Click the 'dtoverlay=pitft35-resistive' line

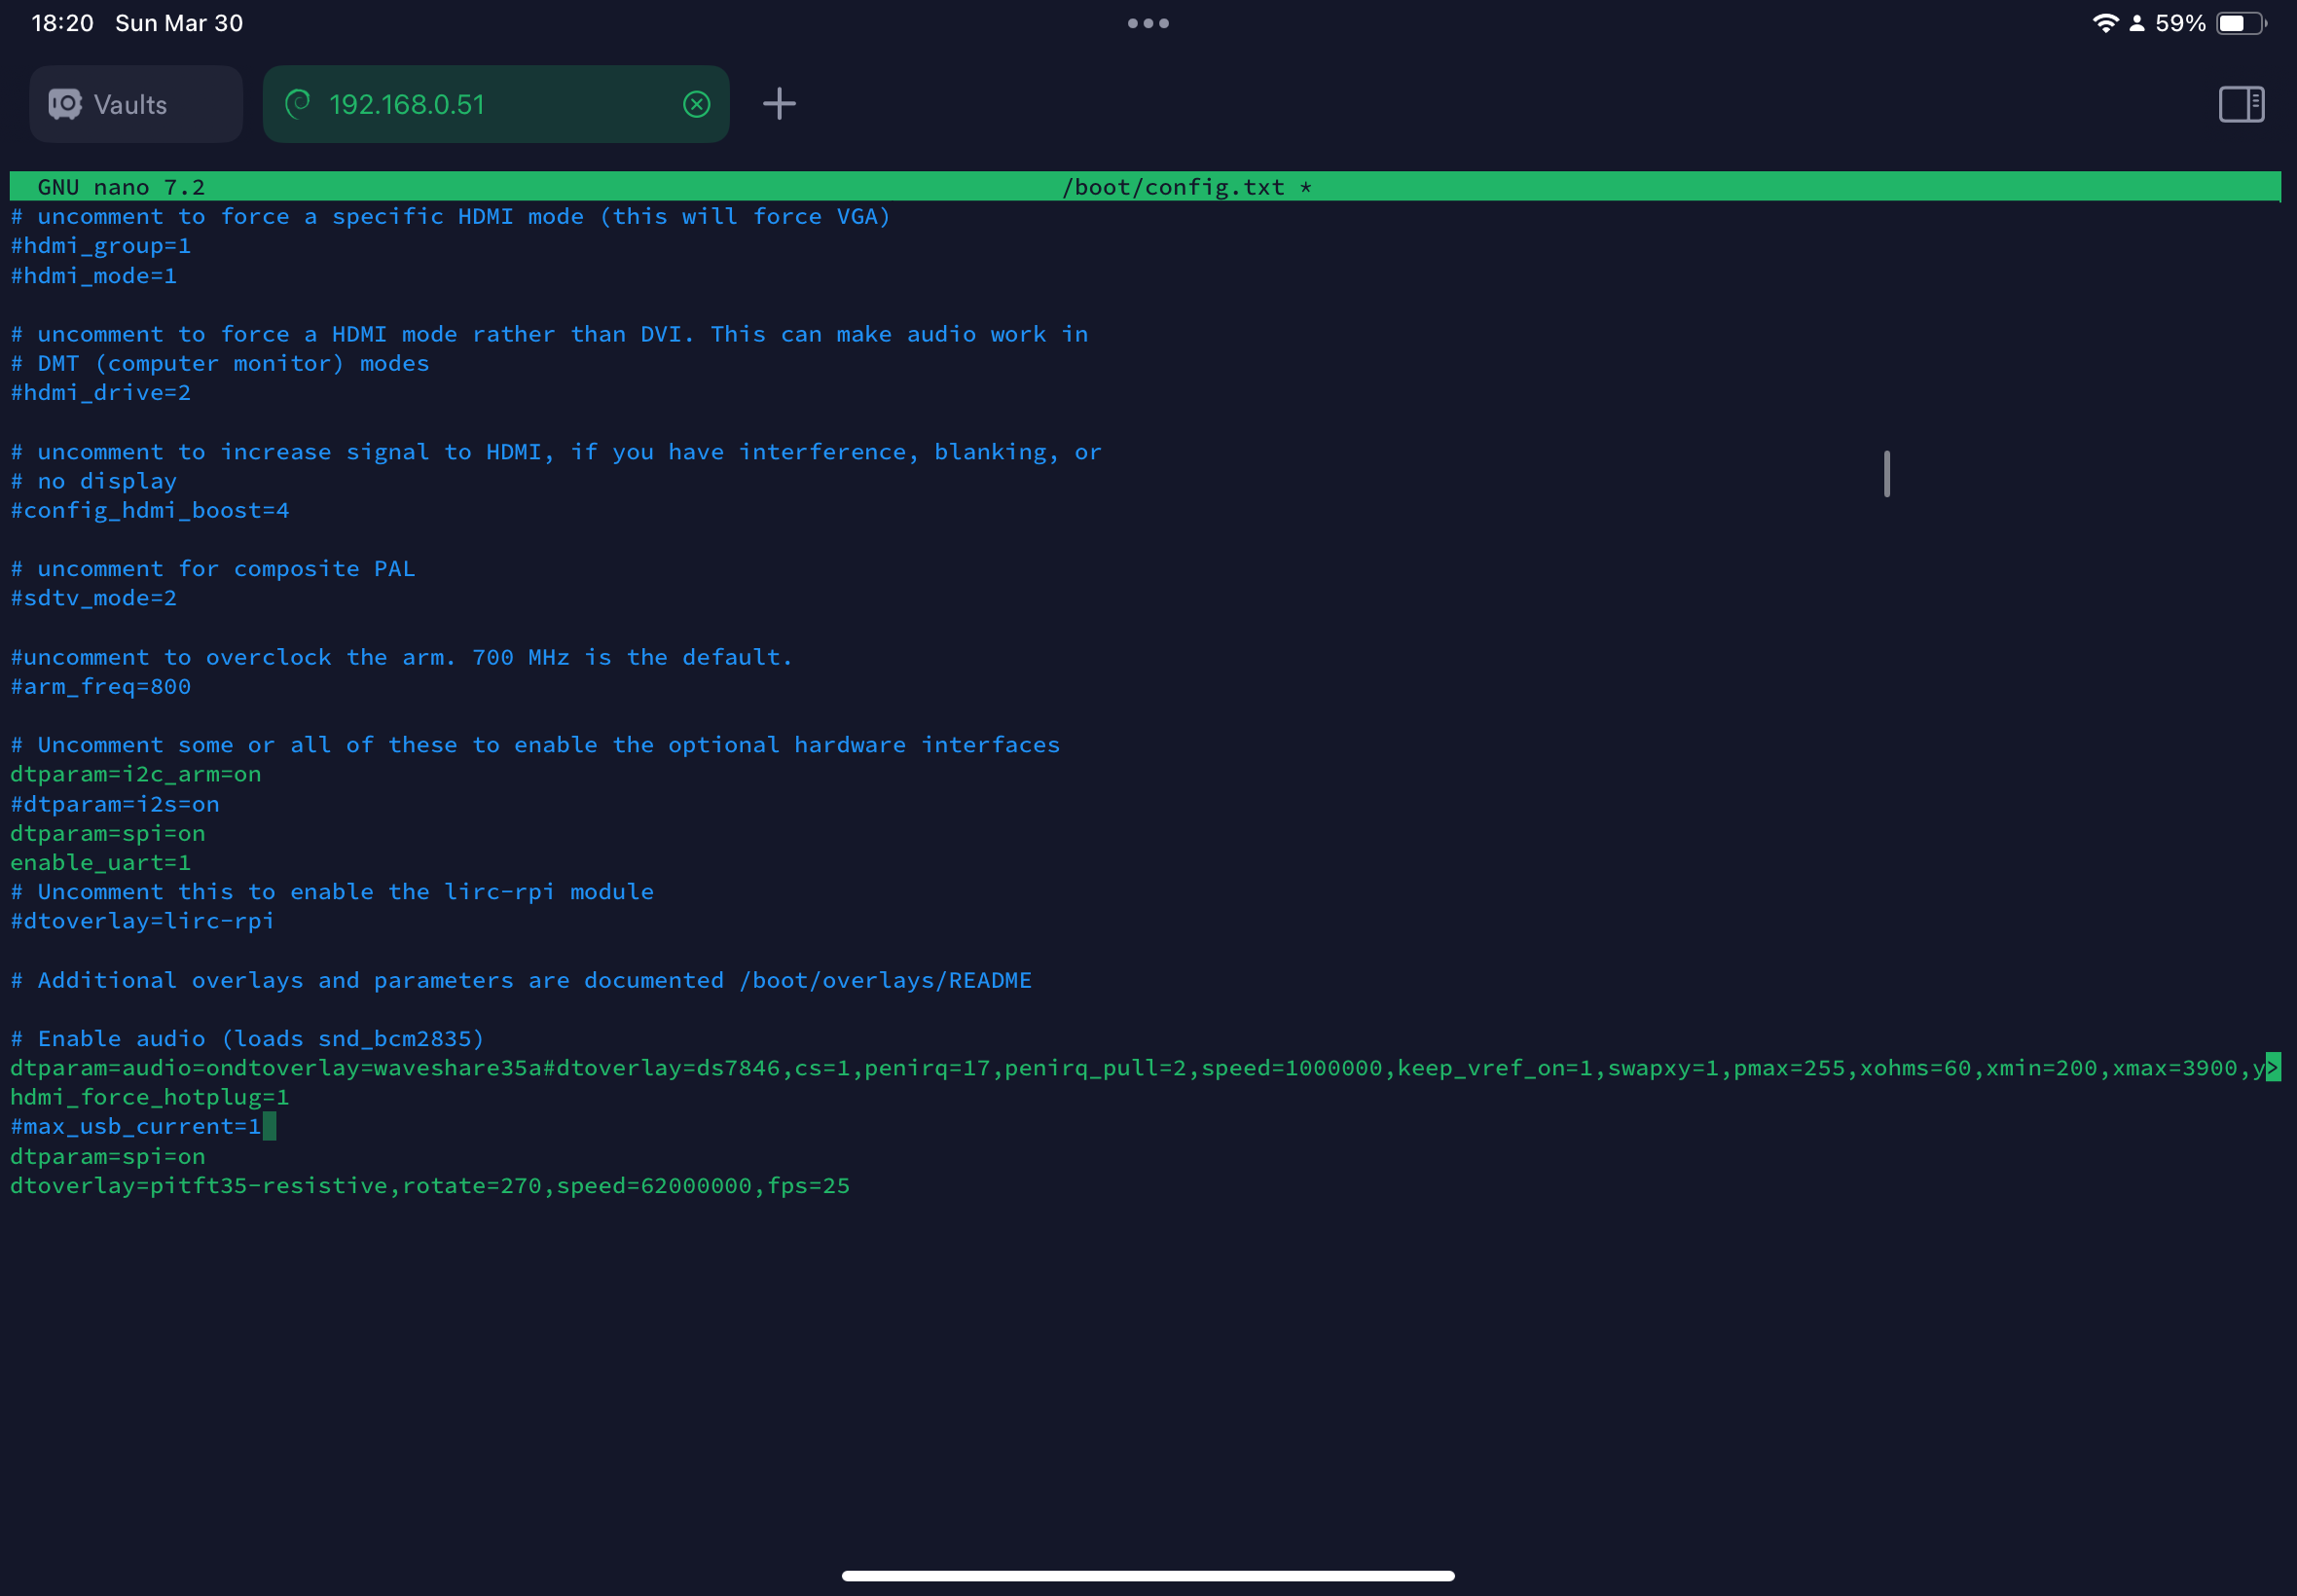[x=430, y=1185]
